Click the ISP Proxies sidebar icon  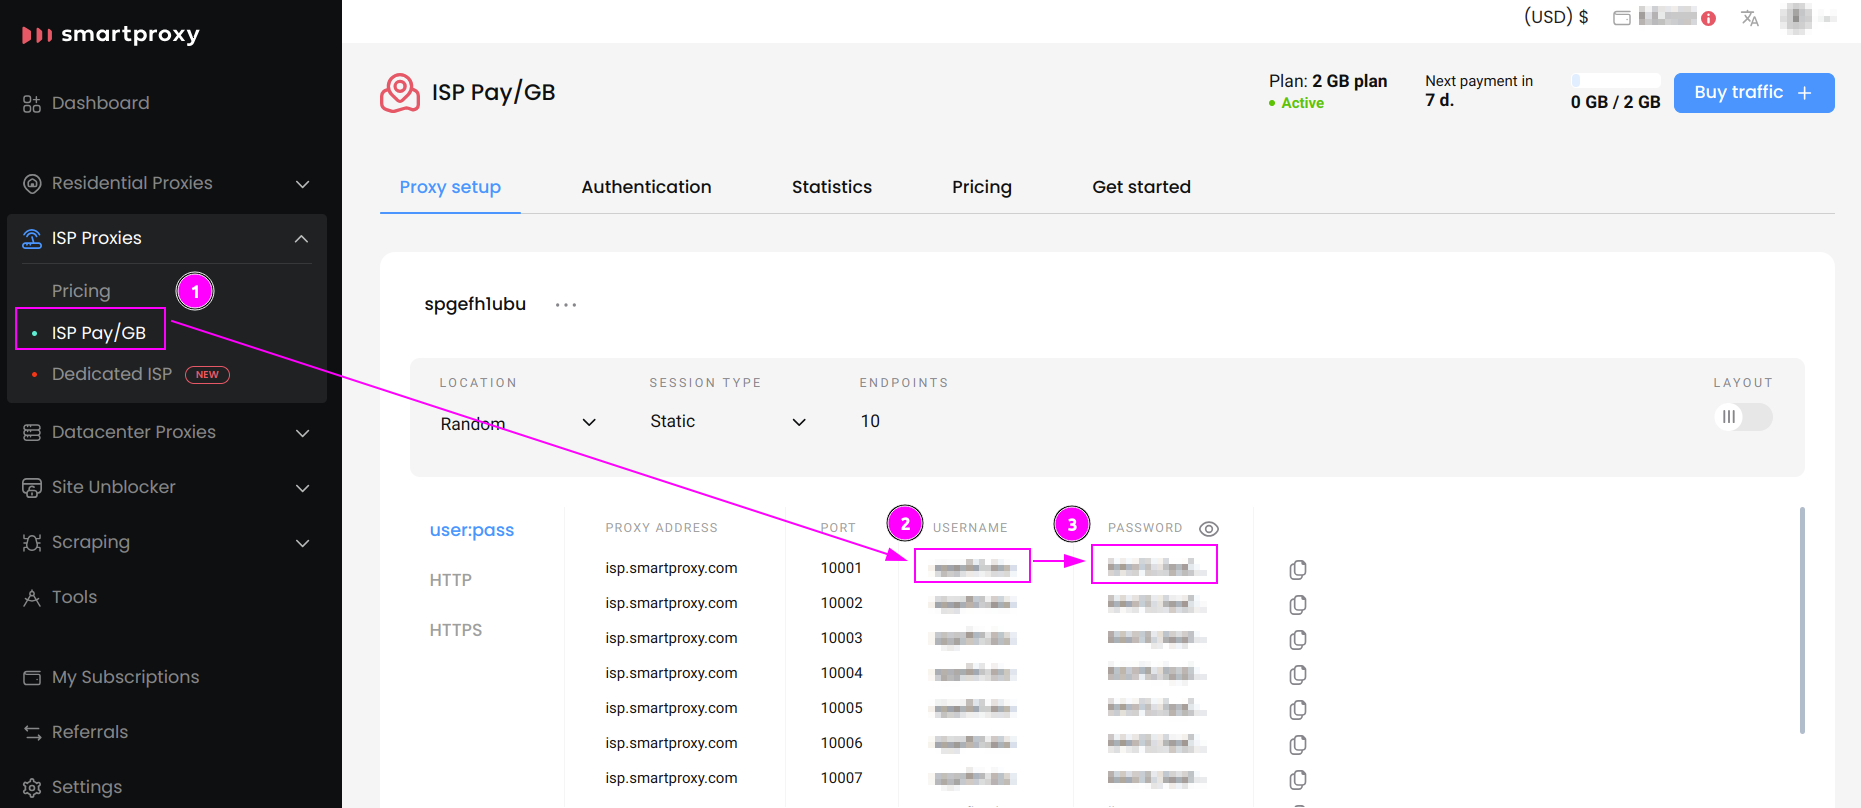32,238
